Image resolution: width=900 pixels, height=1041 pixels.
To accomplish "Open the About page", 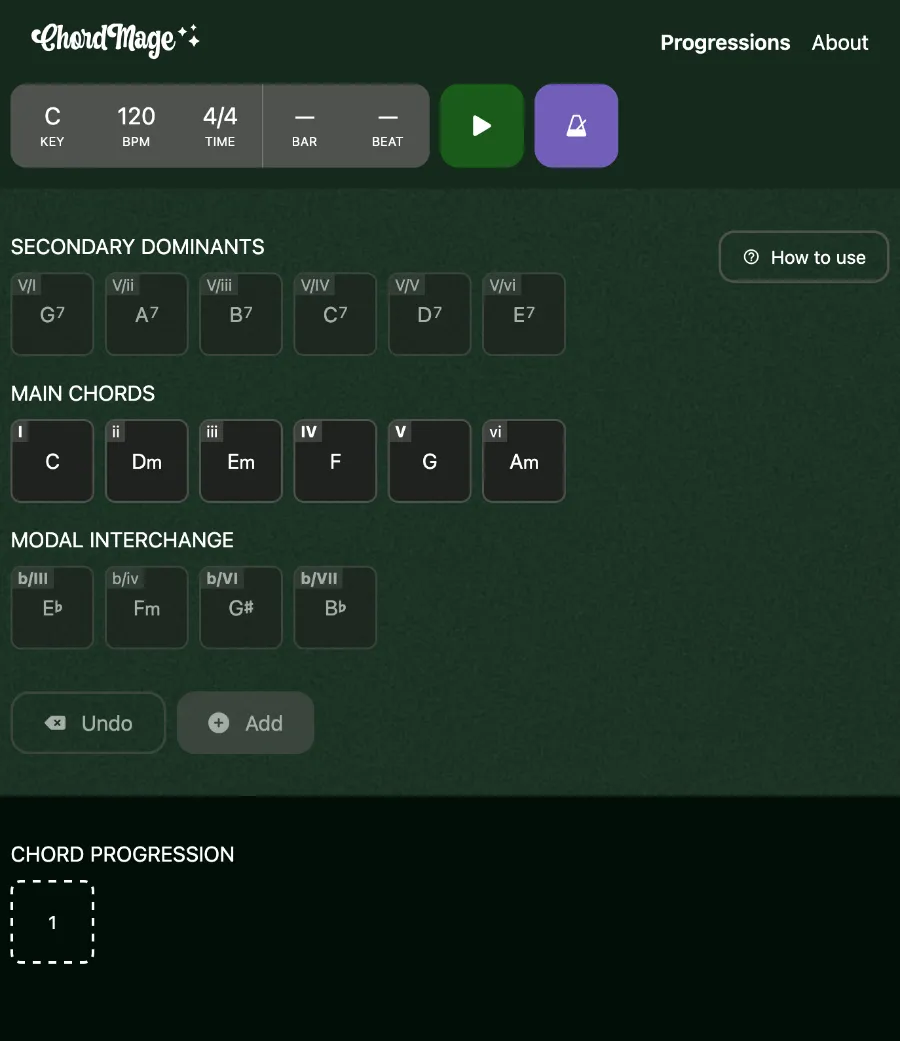I will (840, 42).
